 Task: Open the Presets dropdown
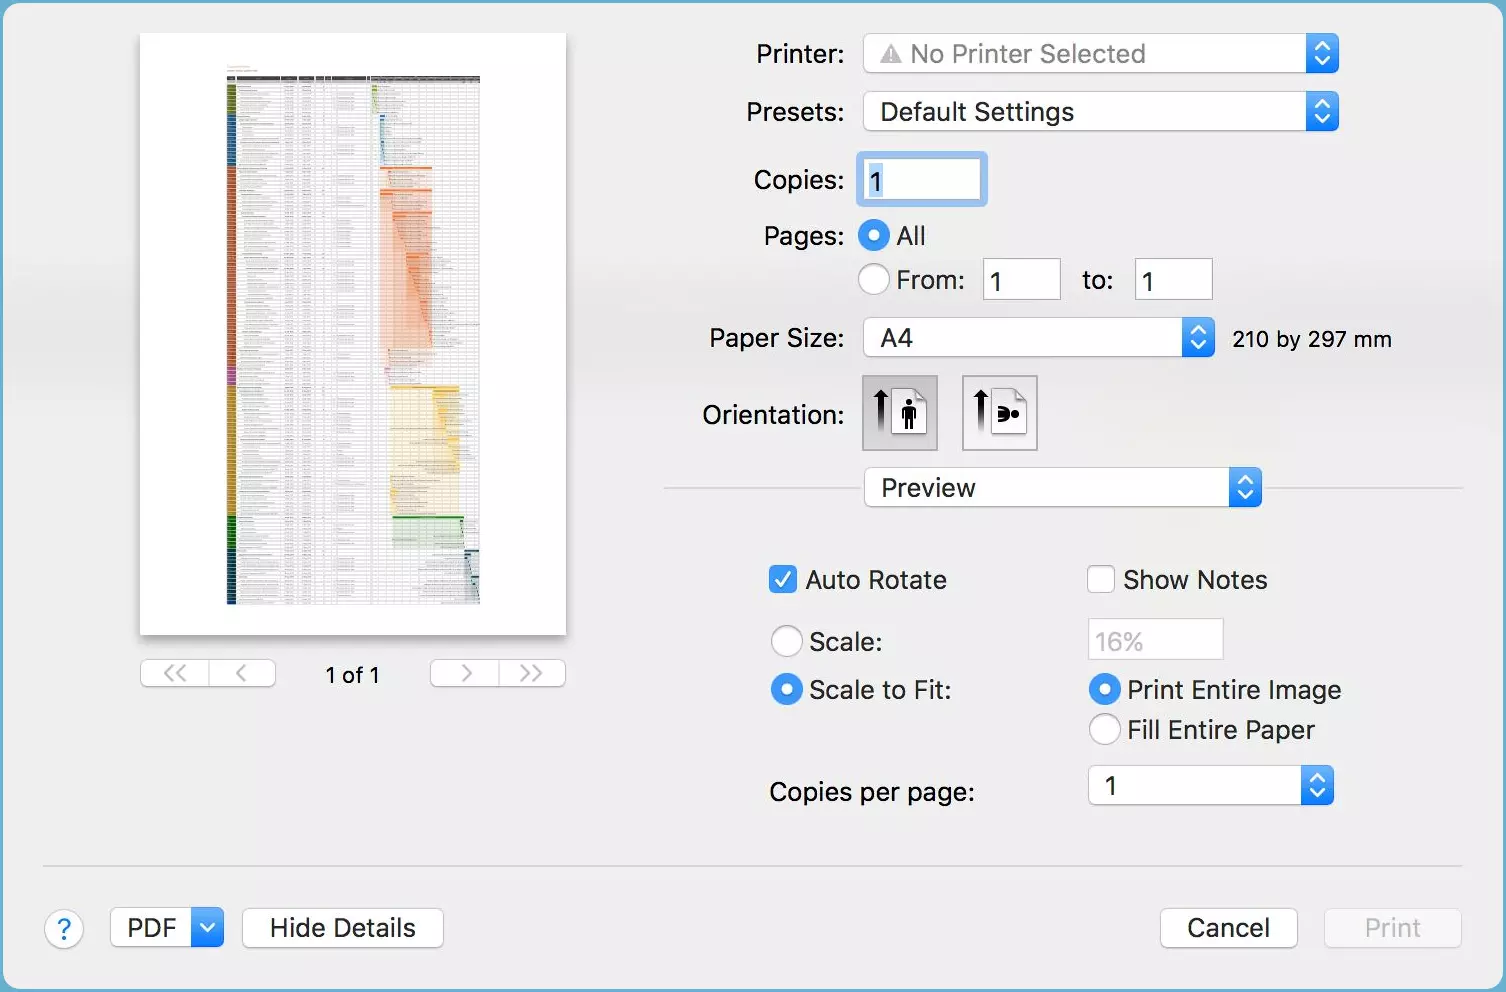coord(1322,111)
